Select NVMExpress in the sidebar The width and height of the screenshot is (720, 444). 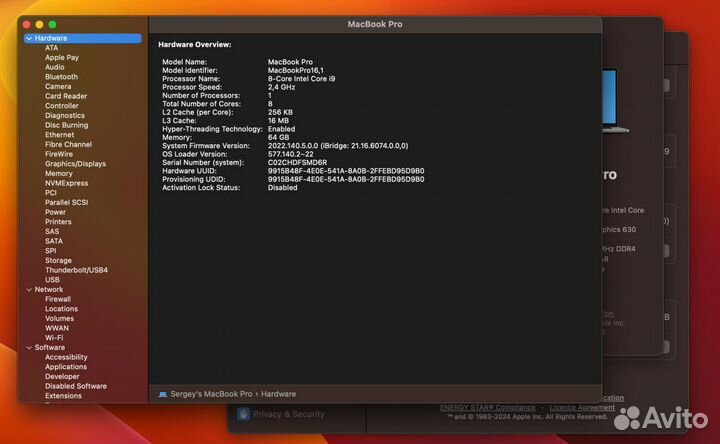click(x=67, y=183)
